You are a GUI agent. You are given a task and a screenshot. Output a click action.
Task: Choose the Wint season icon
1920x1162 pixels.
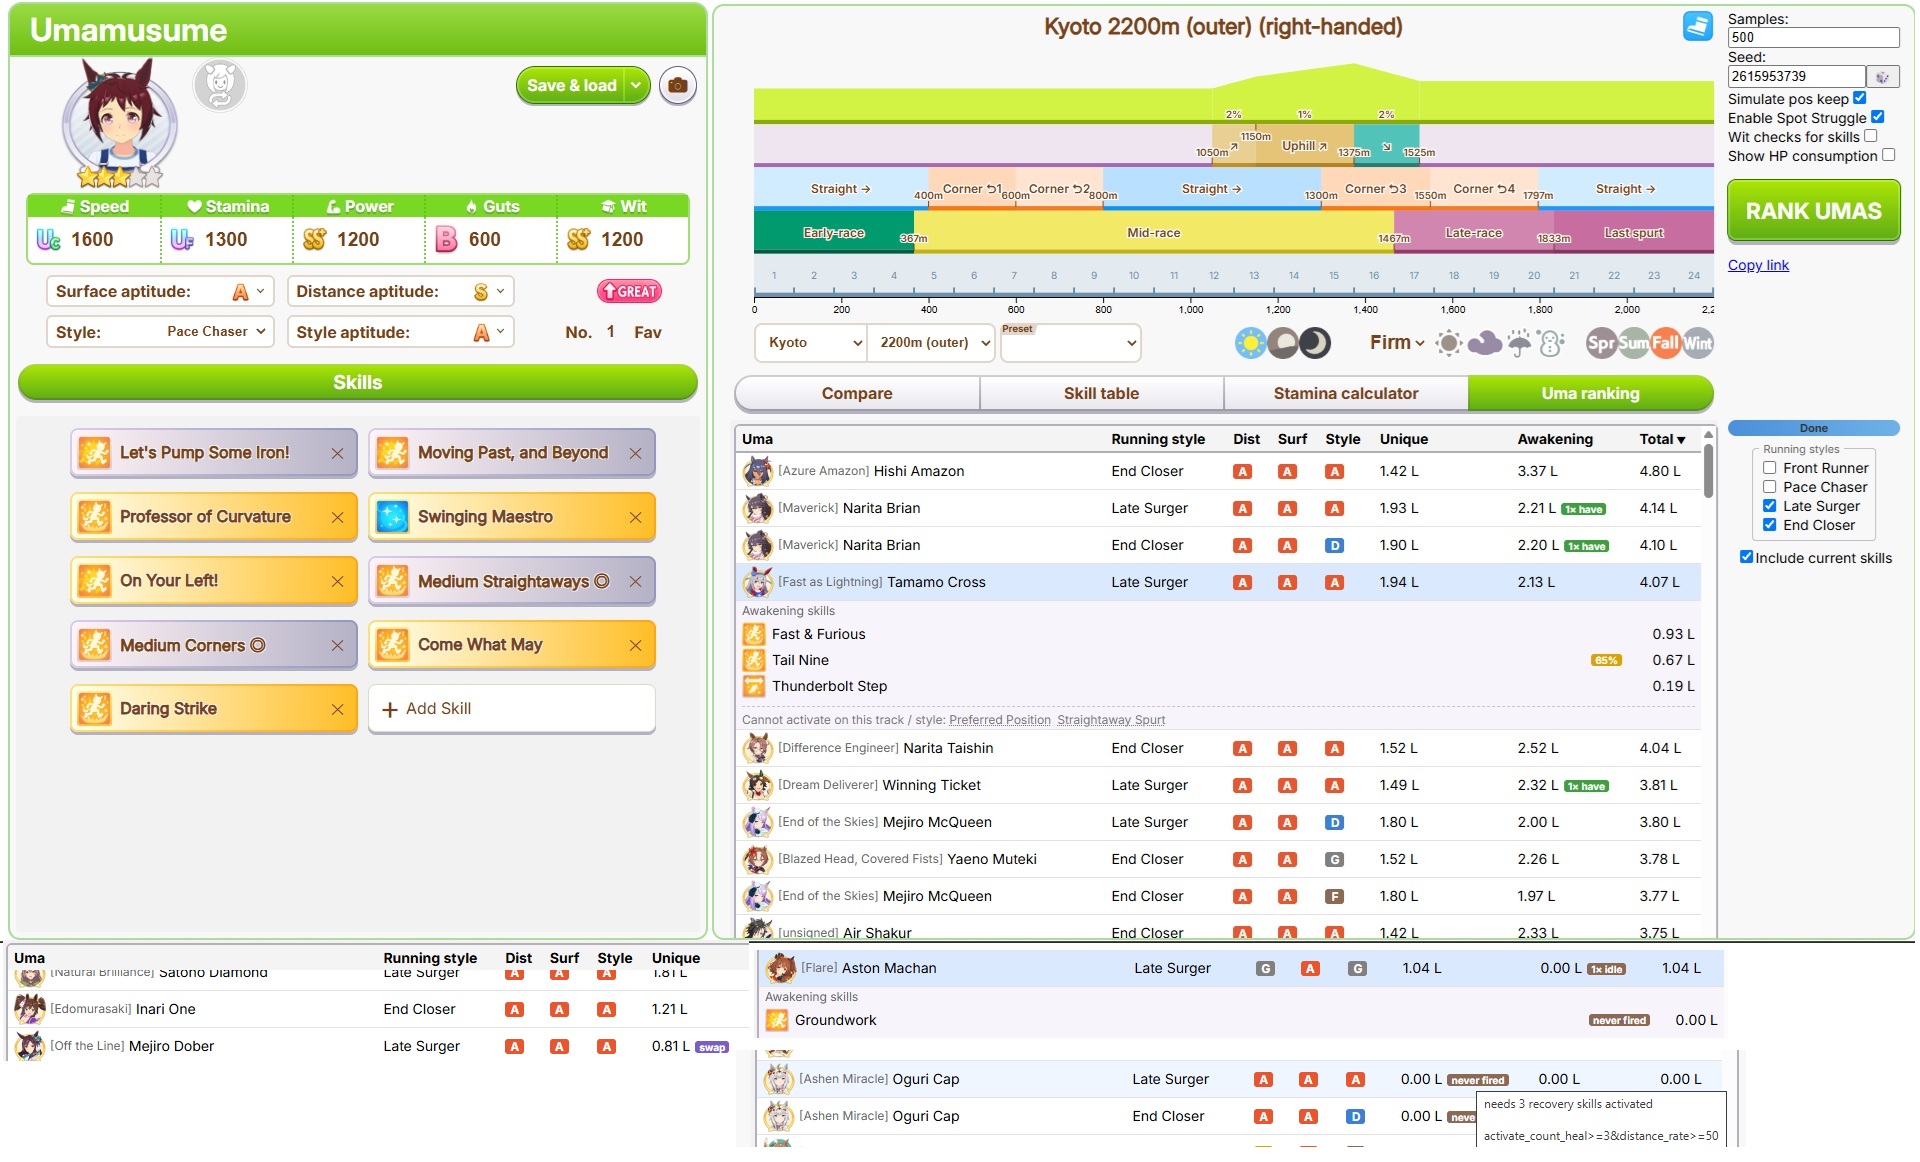click(1697, 344)
